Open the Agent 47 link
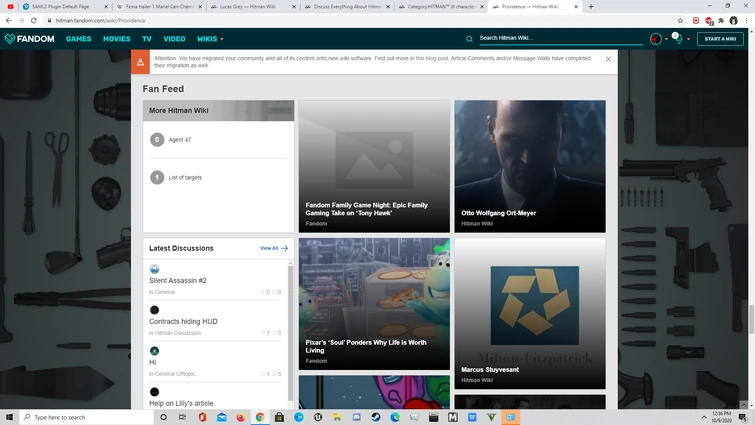This screenshot has width=755, height=425. 180,140
